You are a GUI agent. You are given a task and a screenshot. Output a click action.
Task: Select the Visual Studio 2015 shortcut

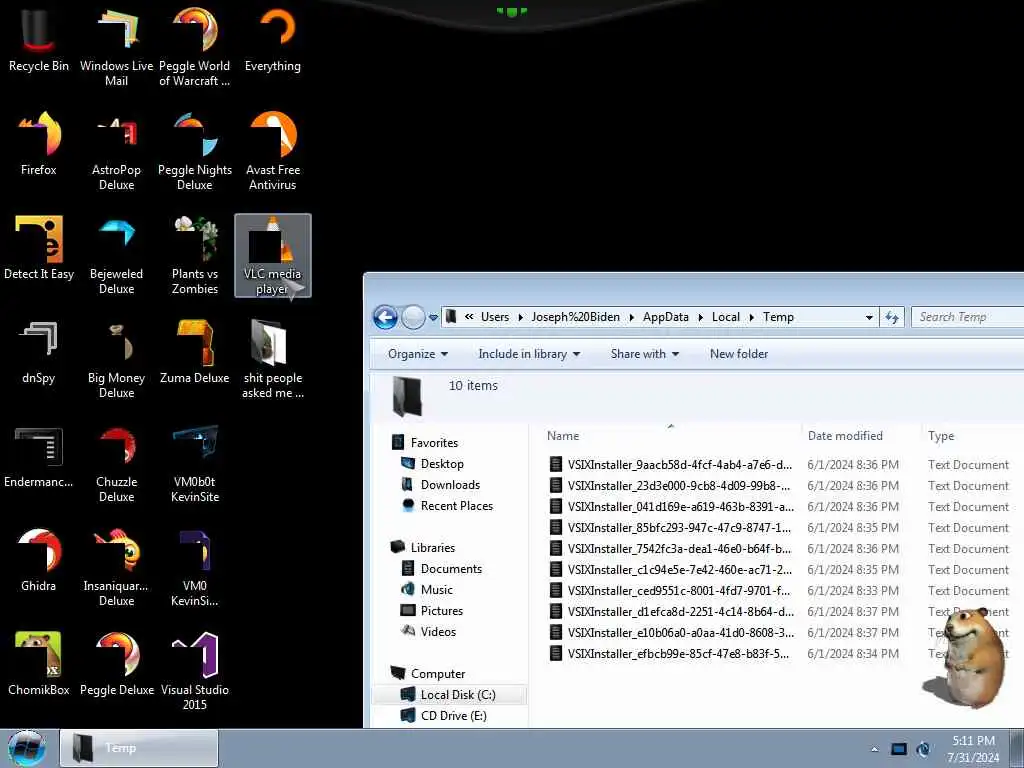[195, 670]
